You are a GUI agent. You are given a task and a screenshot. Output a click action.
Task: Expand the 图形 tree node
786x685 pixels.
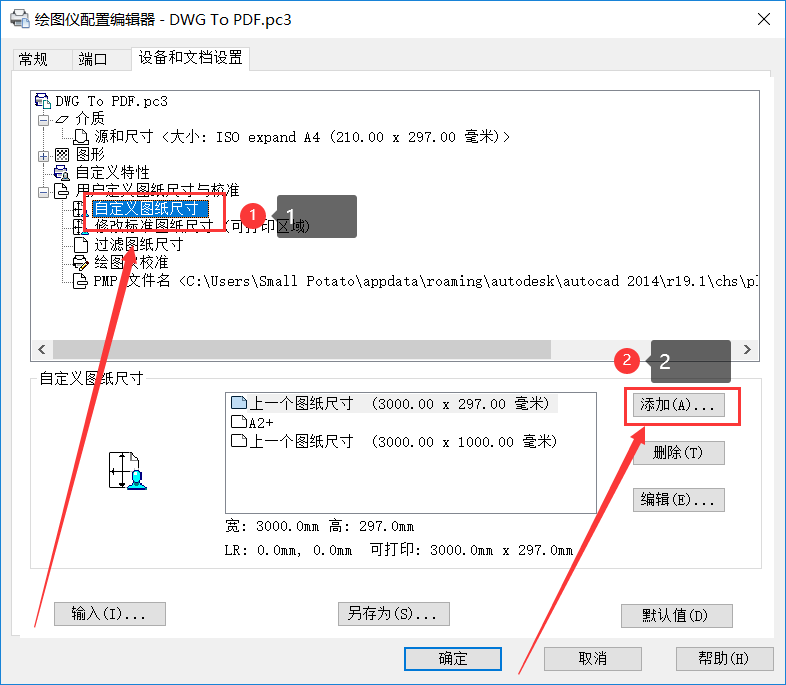[44, 156]
